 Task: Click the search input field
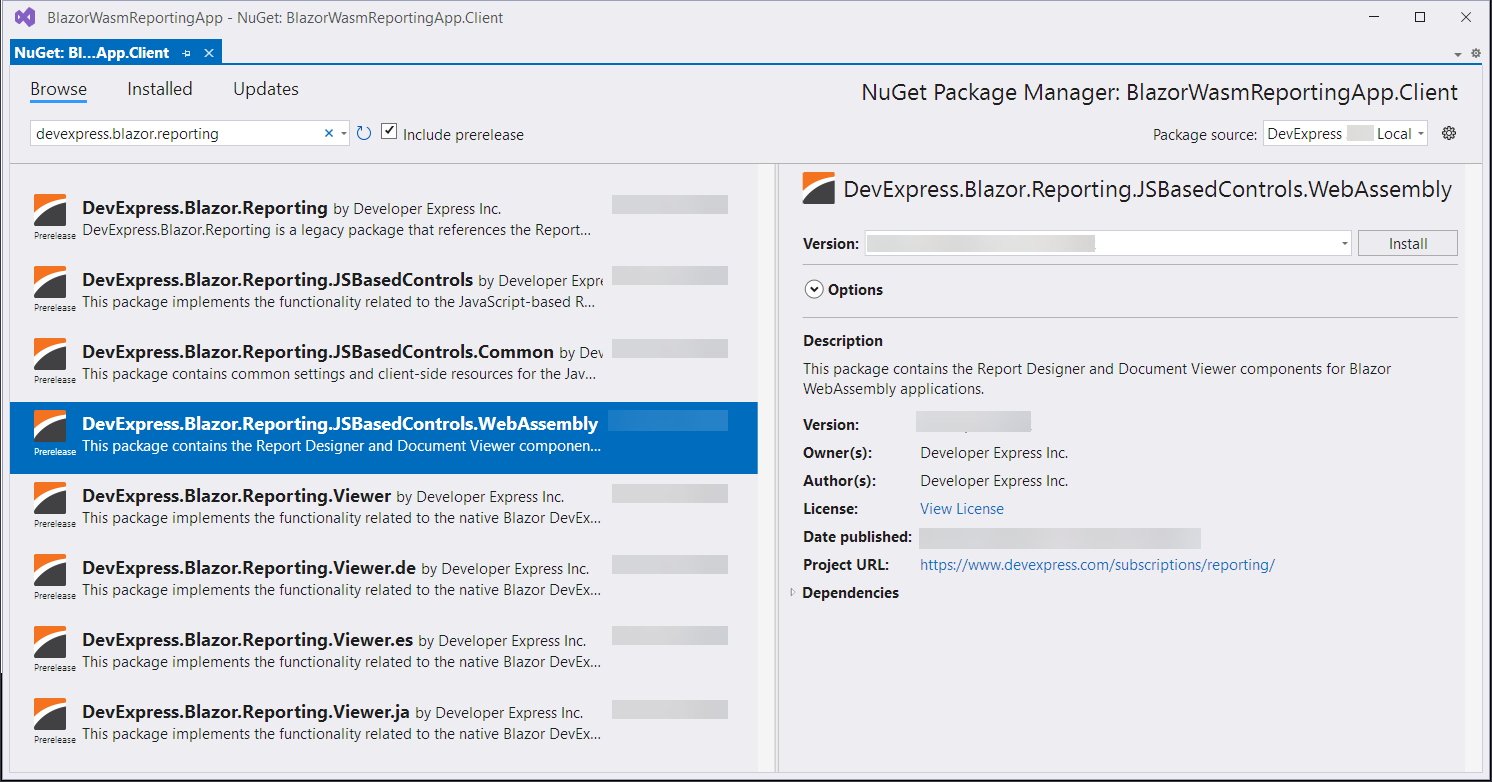coord(176,133)
